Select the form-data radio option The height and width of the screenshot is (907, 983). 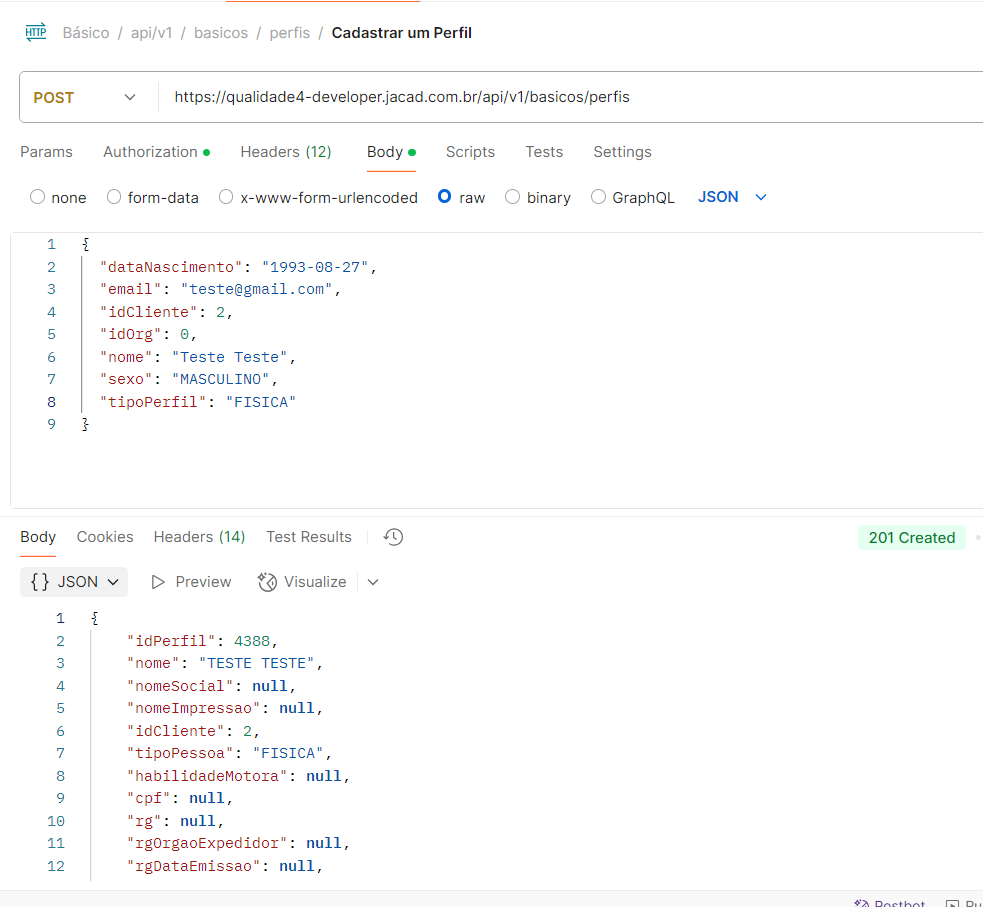tap(113, 197)
